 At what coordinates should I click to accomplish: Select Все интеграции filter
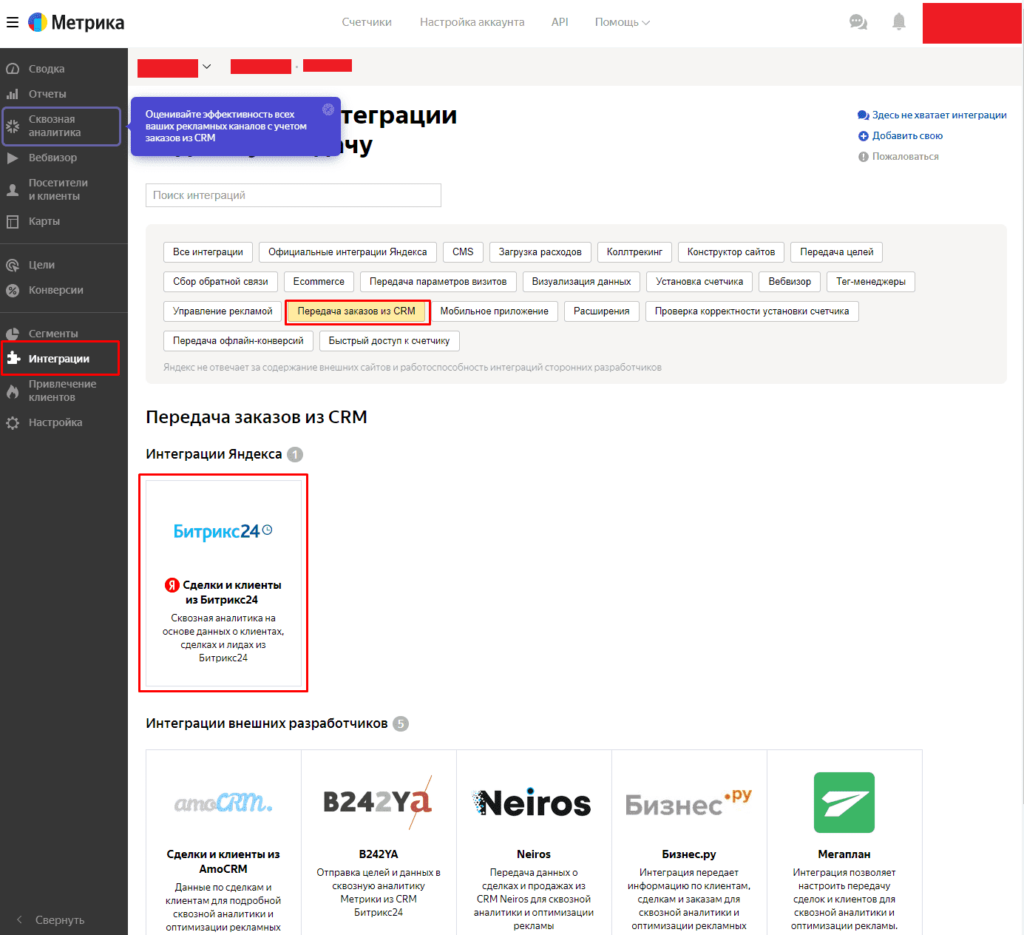coord(208,252)
